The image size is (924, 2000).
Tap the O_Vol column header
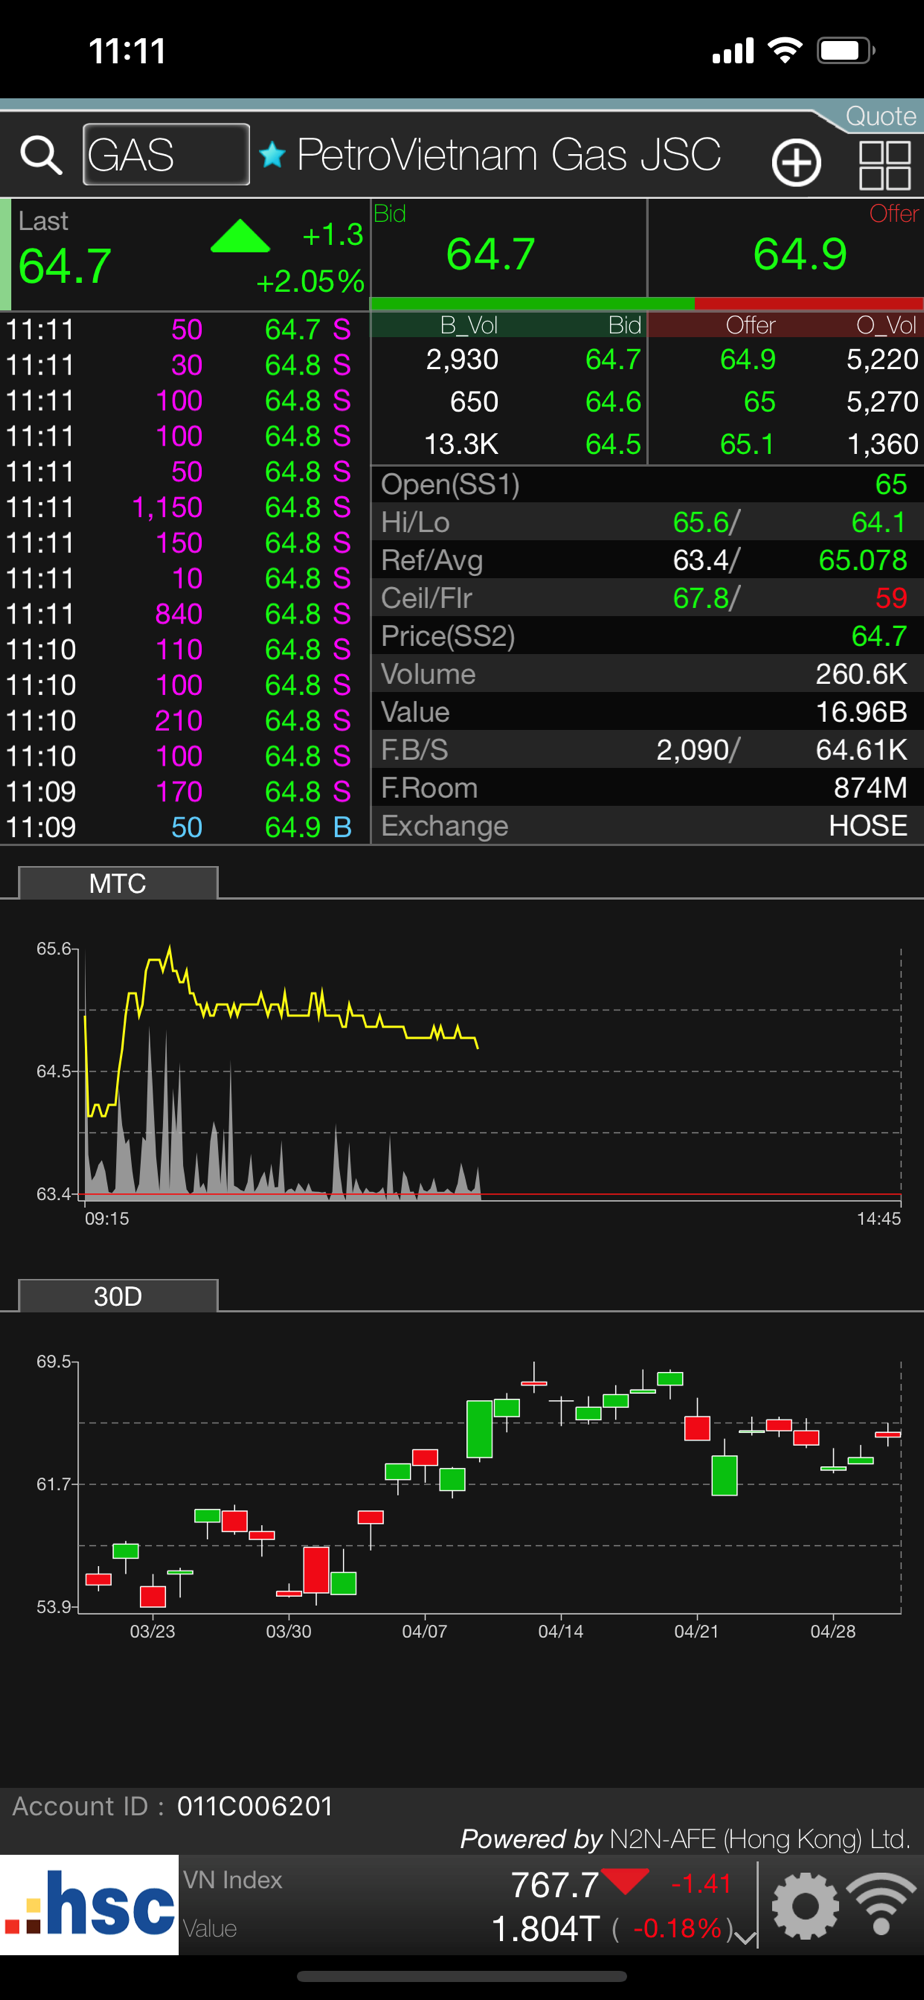[886, 325]
